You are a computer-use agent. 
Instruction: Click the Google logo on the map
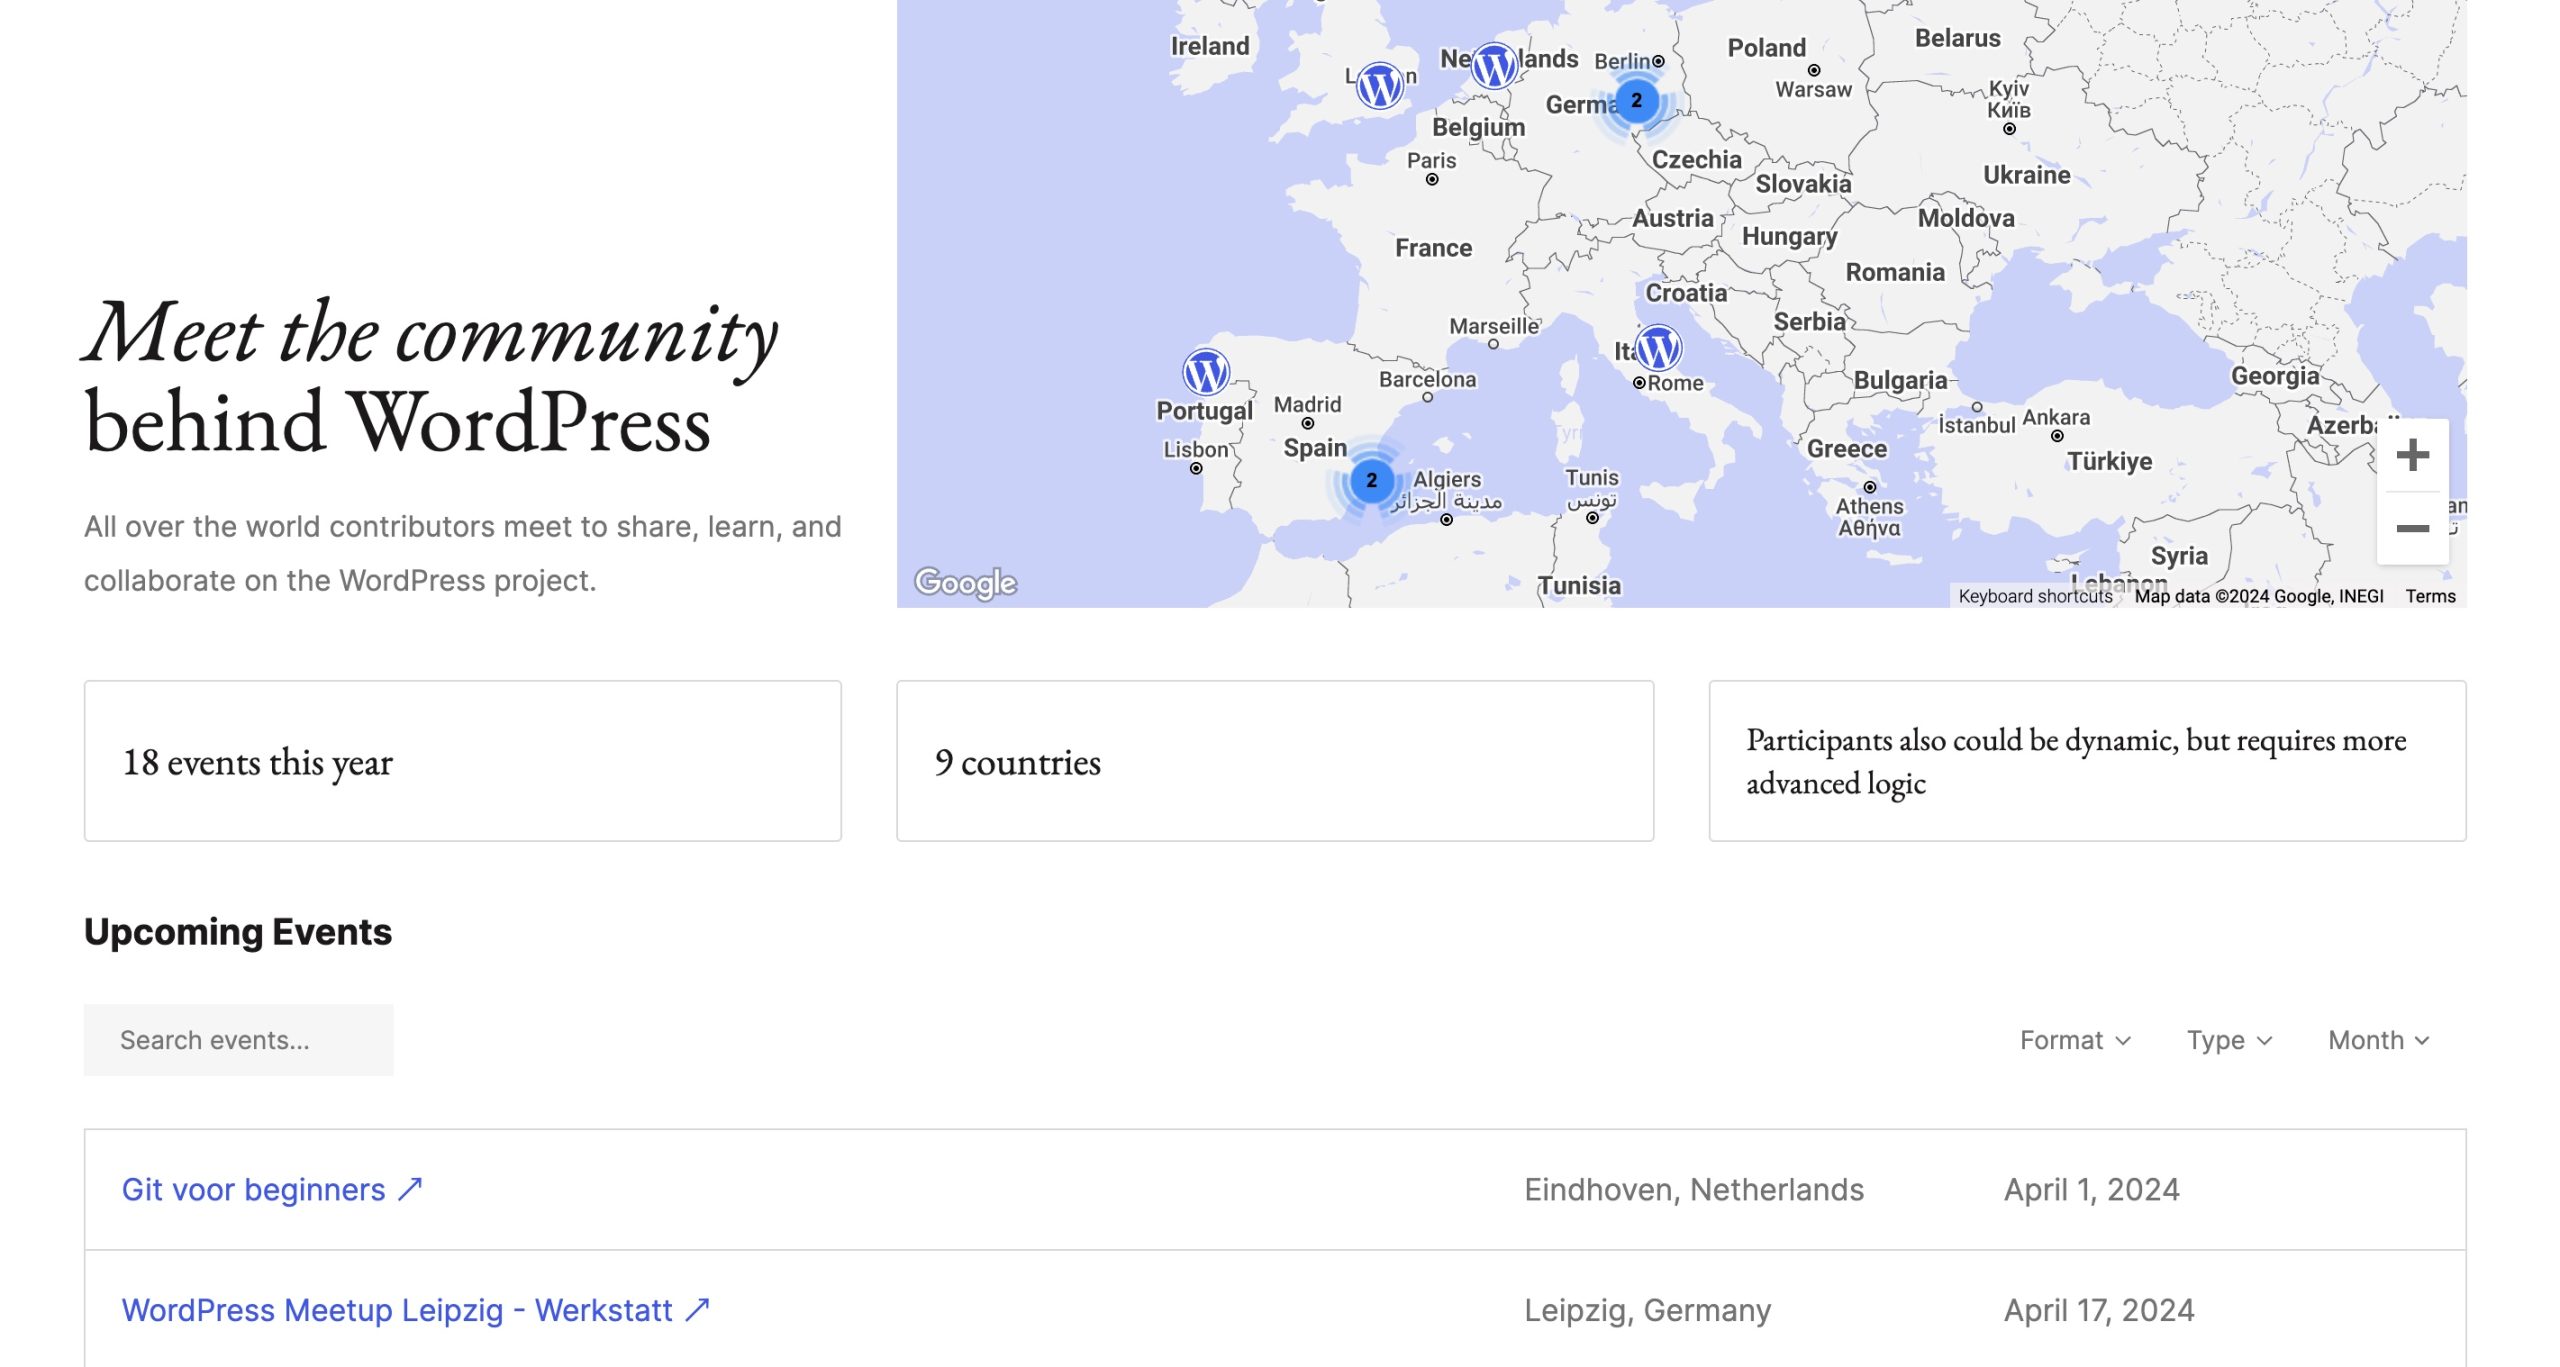[965, 583]
